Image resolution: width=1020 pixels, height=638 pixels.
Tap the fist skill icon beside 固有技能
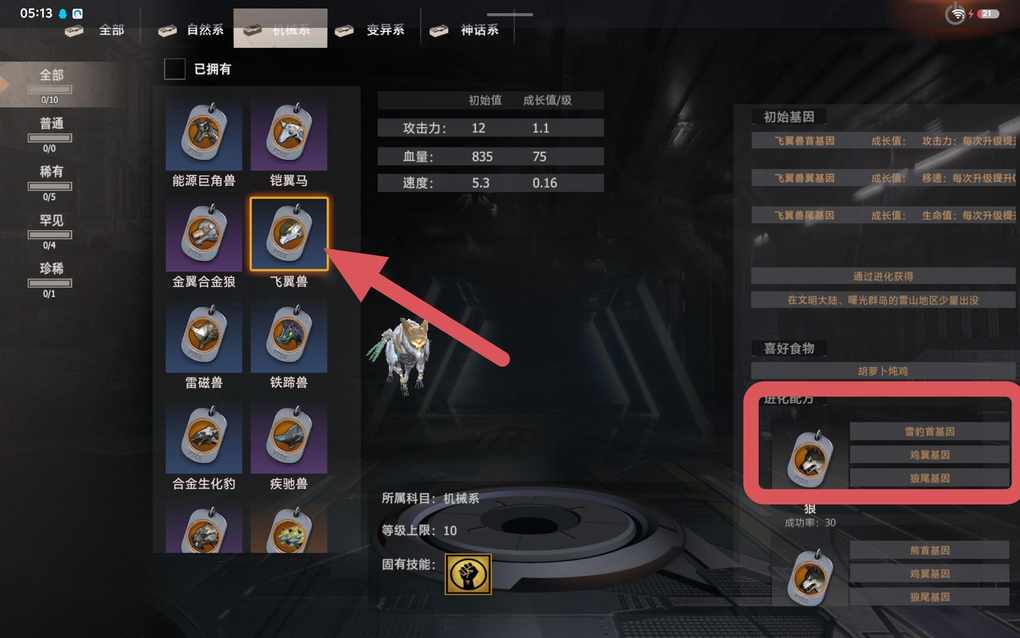[x=468, y=574]
